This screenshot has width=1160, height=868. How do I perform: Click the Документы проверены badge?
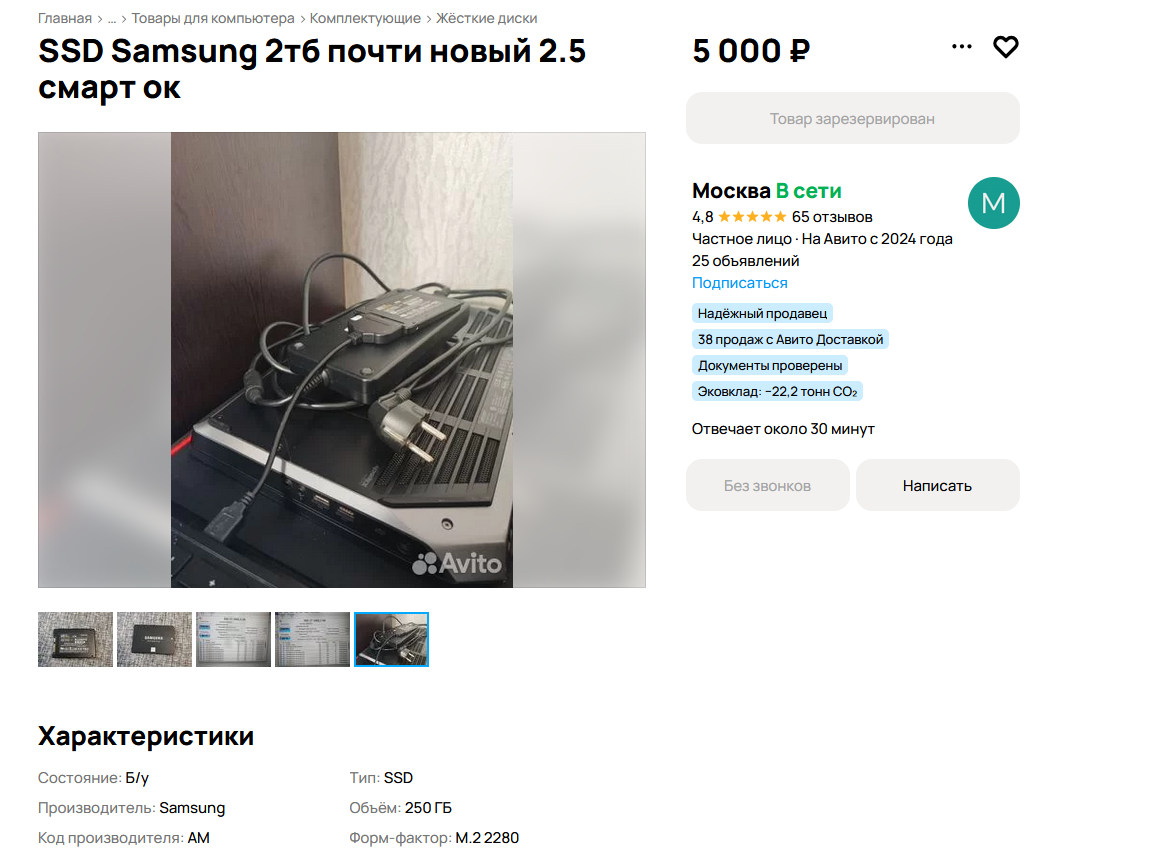[770, 366]
